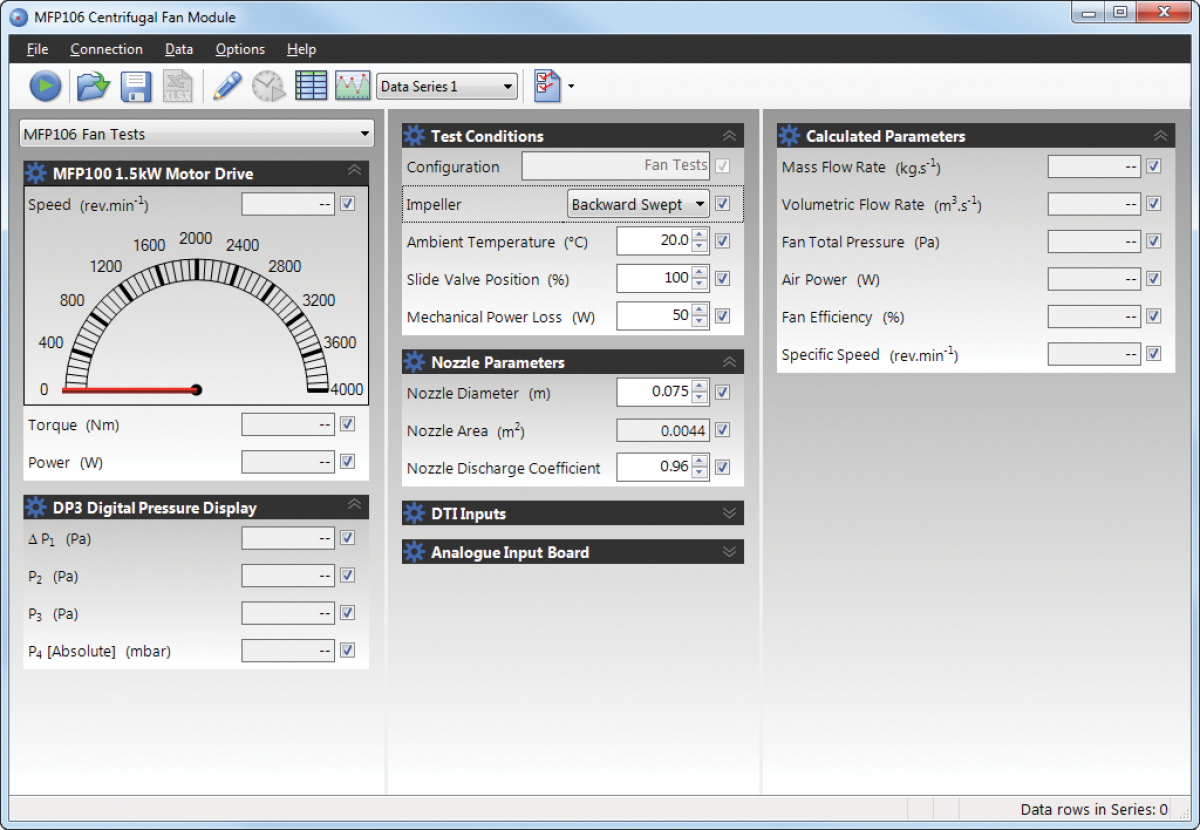Click the Nozzle Discharge Coefficient field
This screenshot has width=1200, height=830.
click(x=654, y=467)
